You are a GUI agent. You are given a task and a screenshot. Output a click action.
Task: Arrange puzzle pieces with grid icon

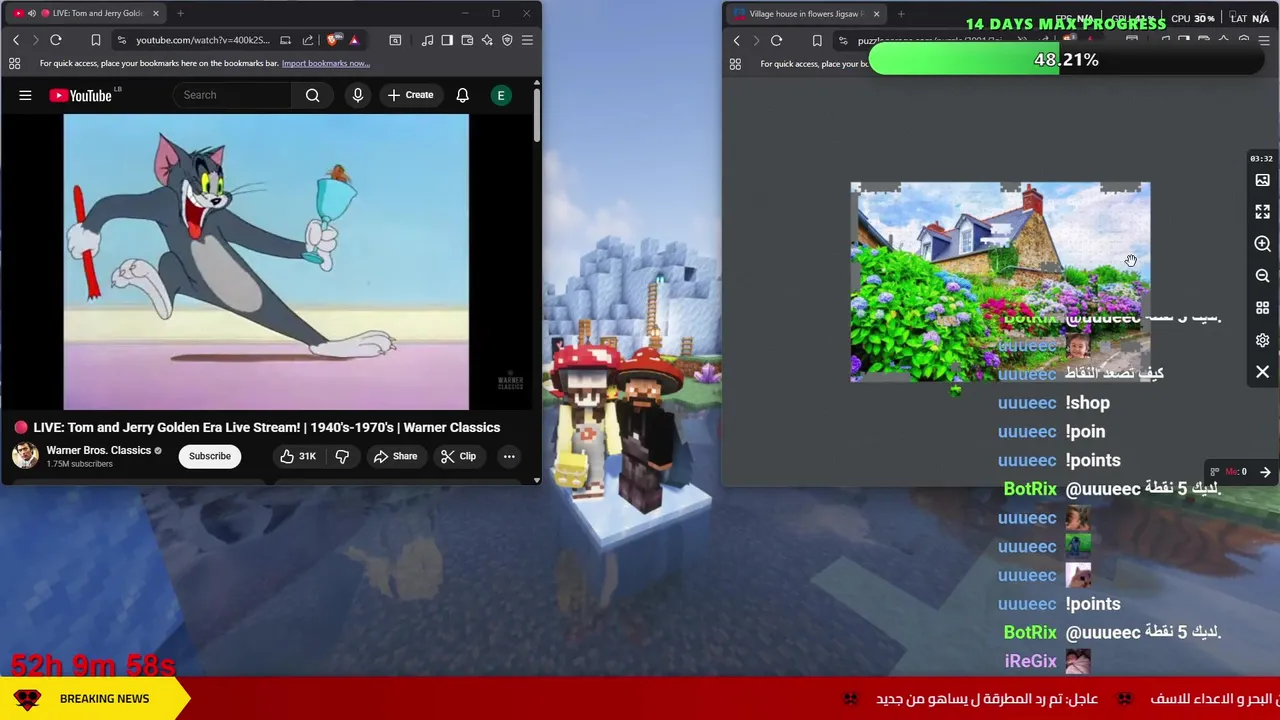1262,308
